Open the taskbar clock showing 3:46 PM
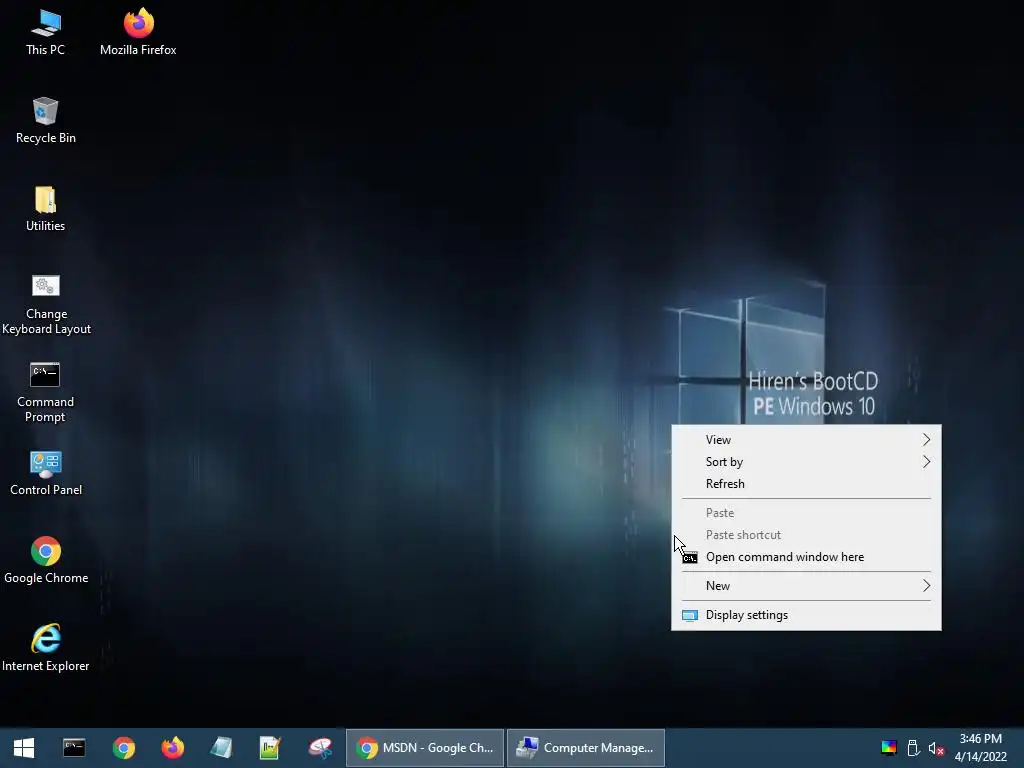The width and height of the screenshot is (1024, 768). 980,748
